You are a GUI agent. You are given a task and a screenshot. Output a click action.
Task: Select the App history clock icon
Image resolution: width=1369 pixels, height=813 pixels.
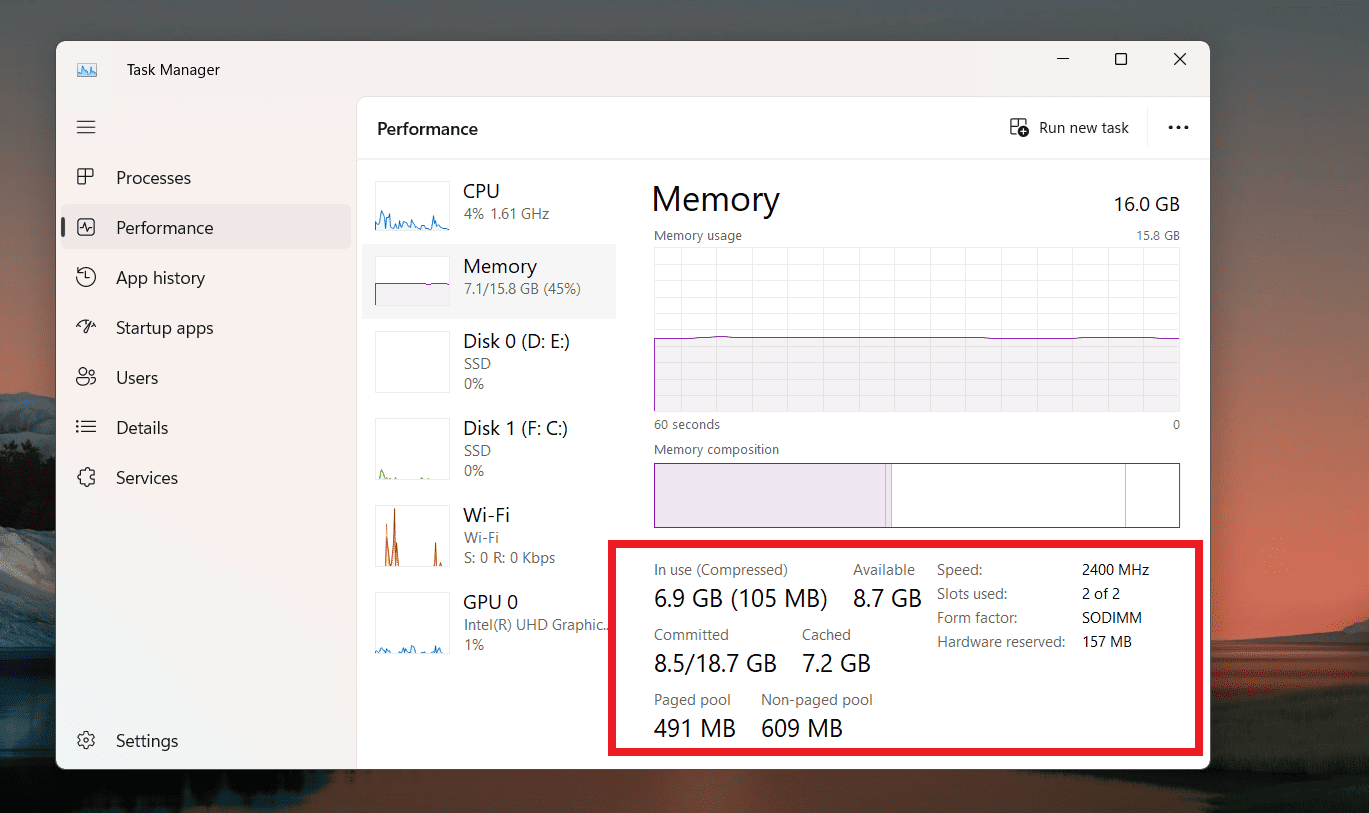coord(86,277)
